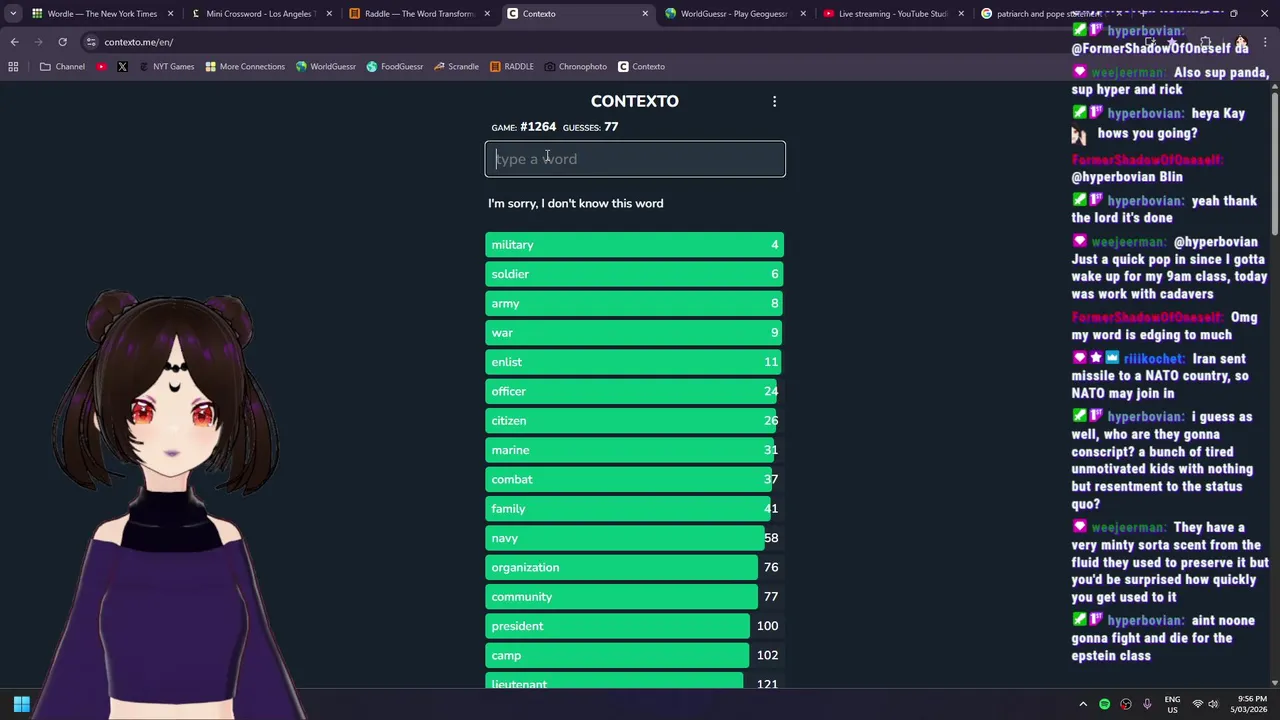Open the Chronophoto bookmark

point(576,67)
